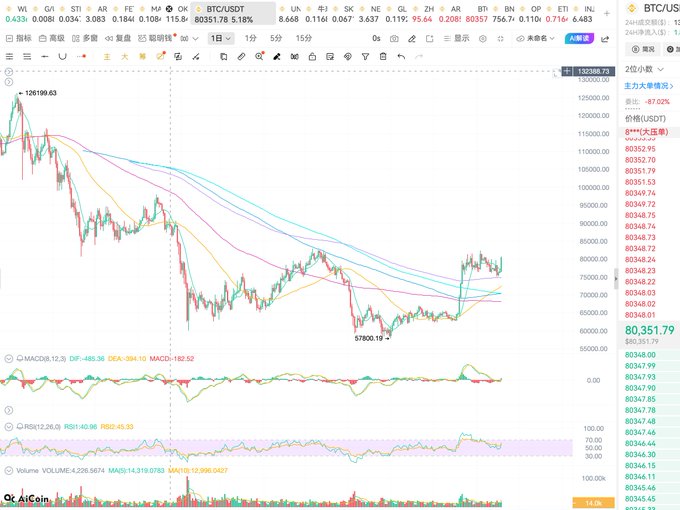Select the 5分 timeframe
This screenshot has height=510, width=680.
[x=276, y=38]
